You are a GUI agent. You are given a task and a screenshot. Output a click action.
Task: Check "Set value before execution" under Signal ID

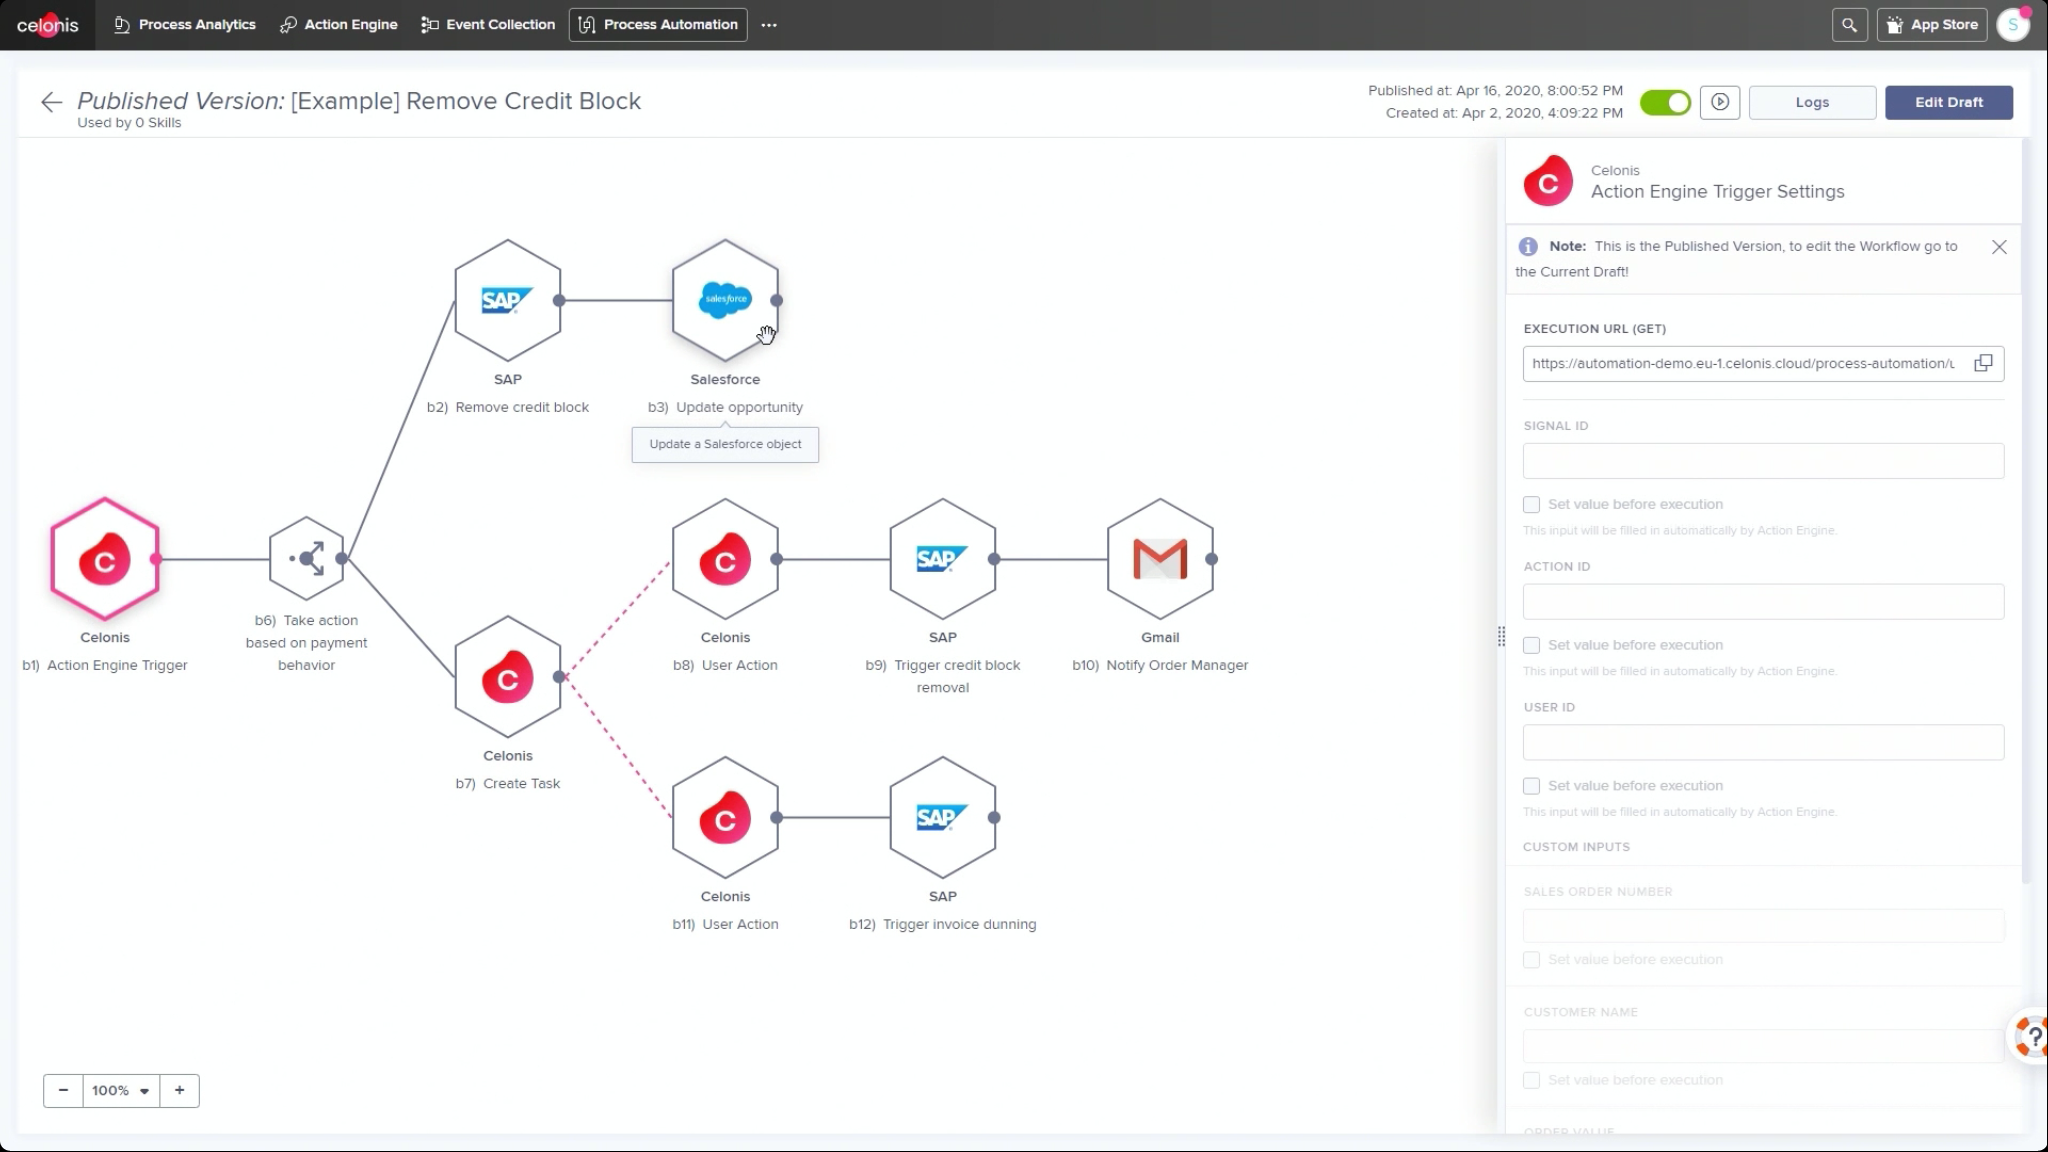click(1532, 504)
